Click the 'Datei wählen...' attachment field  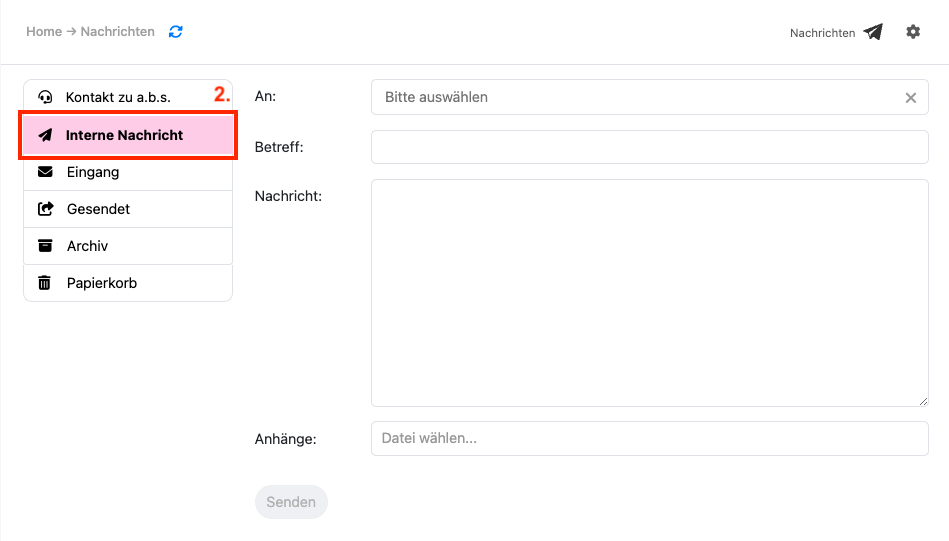click(x=649, y=438)
